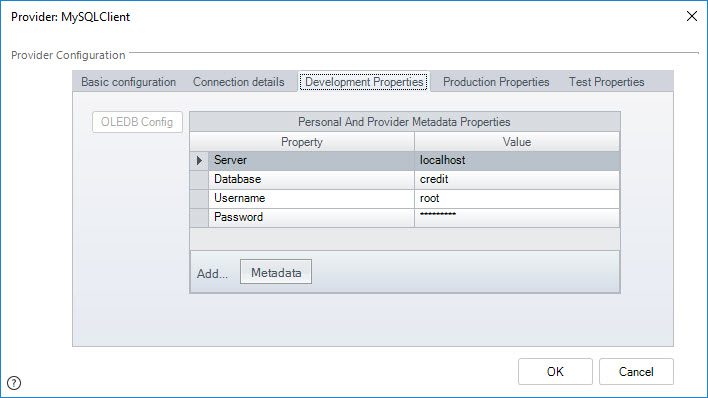Select the Database row header
Viewport: 708px width, 398px height.
pos(199,179)
